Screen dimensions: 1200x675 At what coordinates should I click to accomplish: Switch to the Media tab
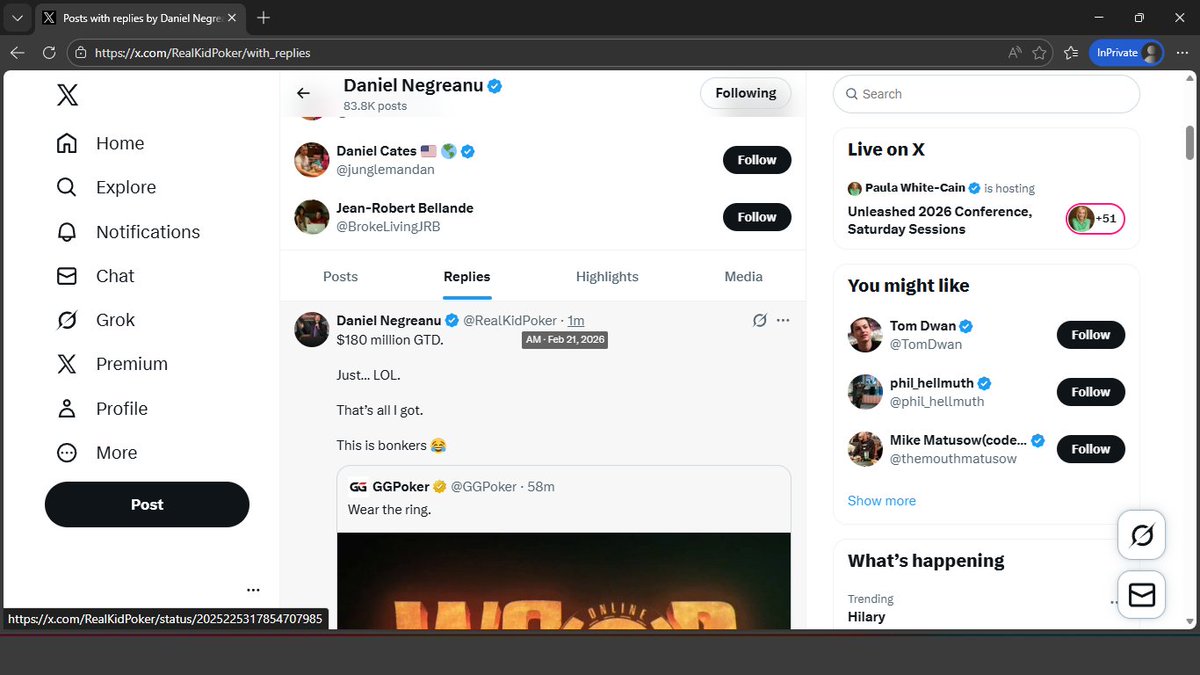coord(743,276)
